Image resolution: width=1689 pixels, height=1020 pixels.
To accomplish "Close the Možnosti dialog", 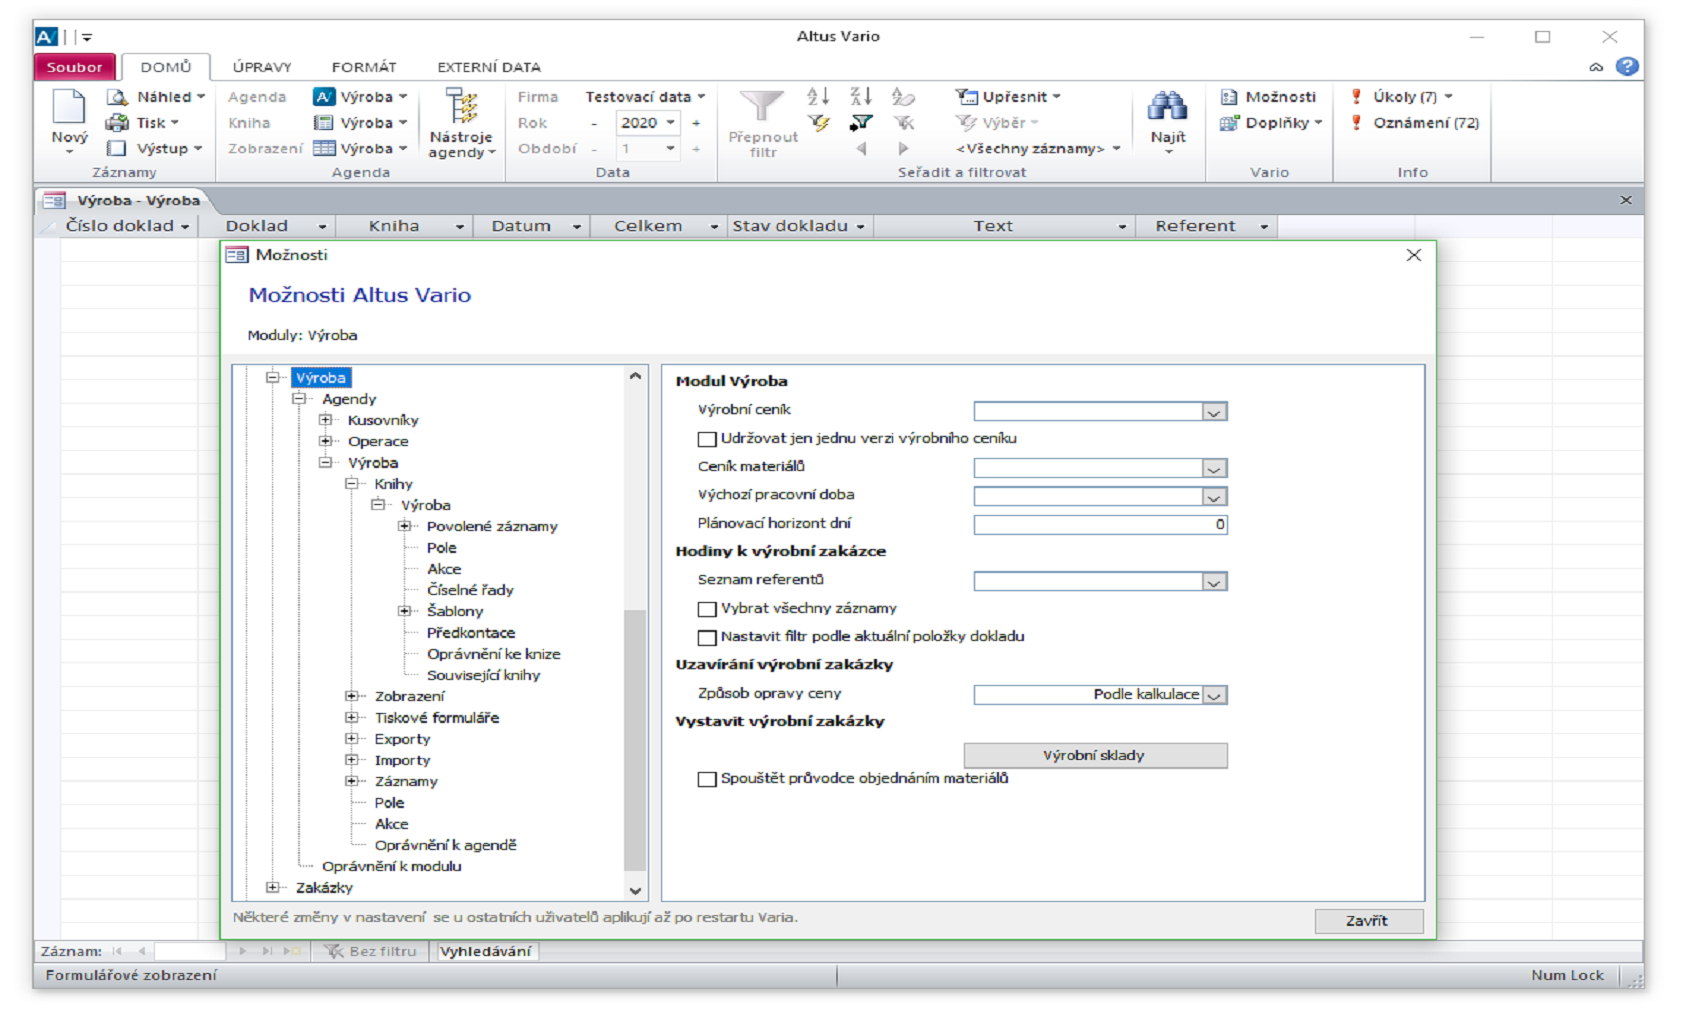I will point(1414,255).
